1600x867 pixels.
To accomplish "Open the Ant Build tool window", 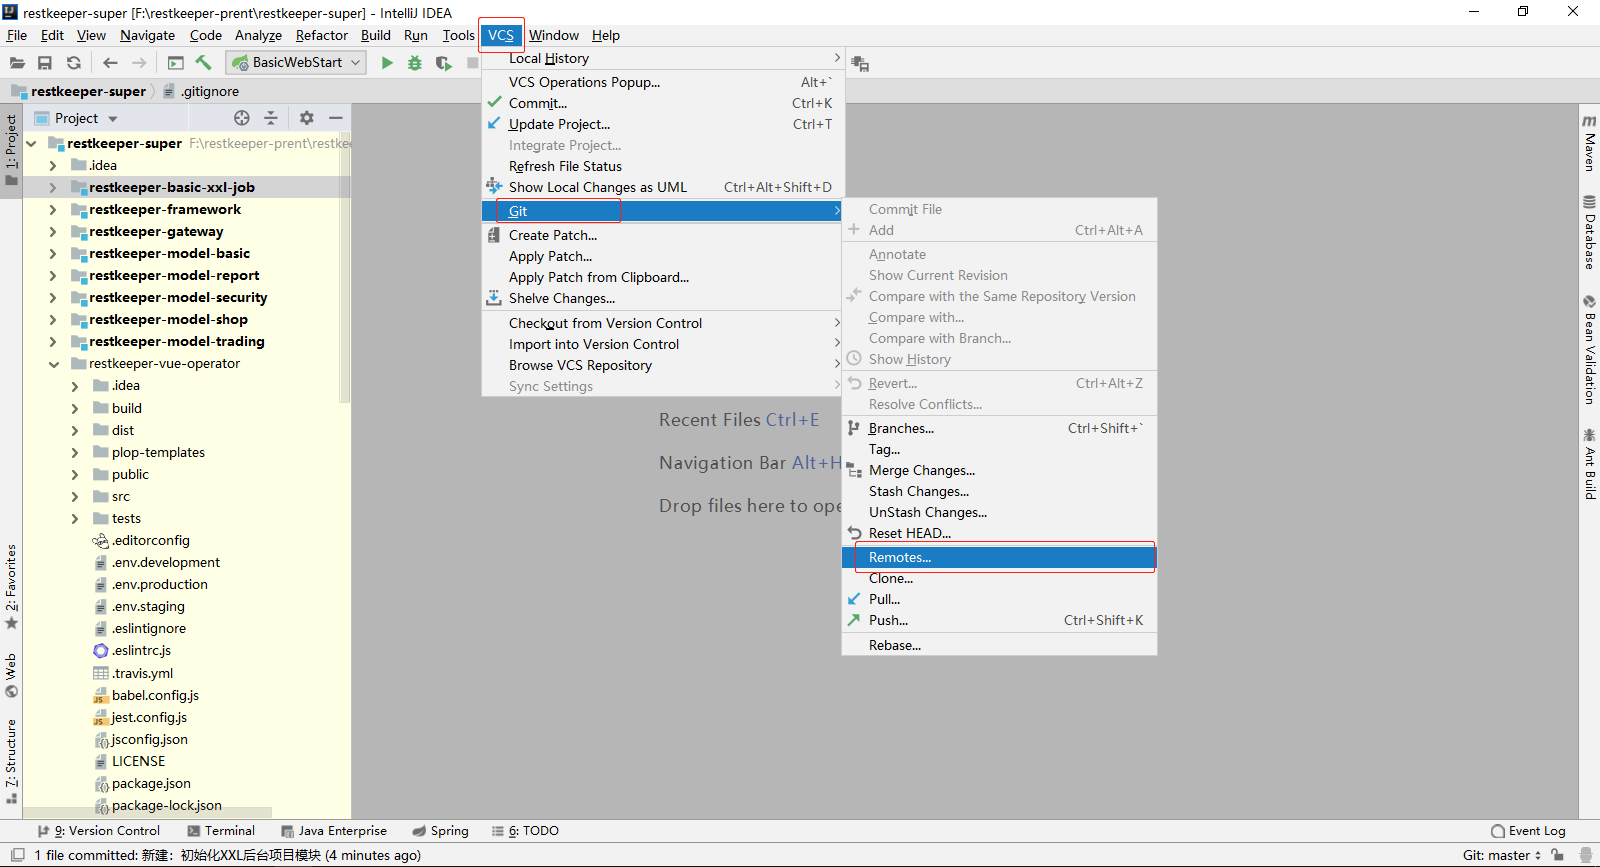I will [x=1589, y=463].
